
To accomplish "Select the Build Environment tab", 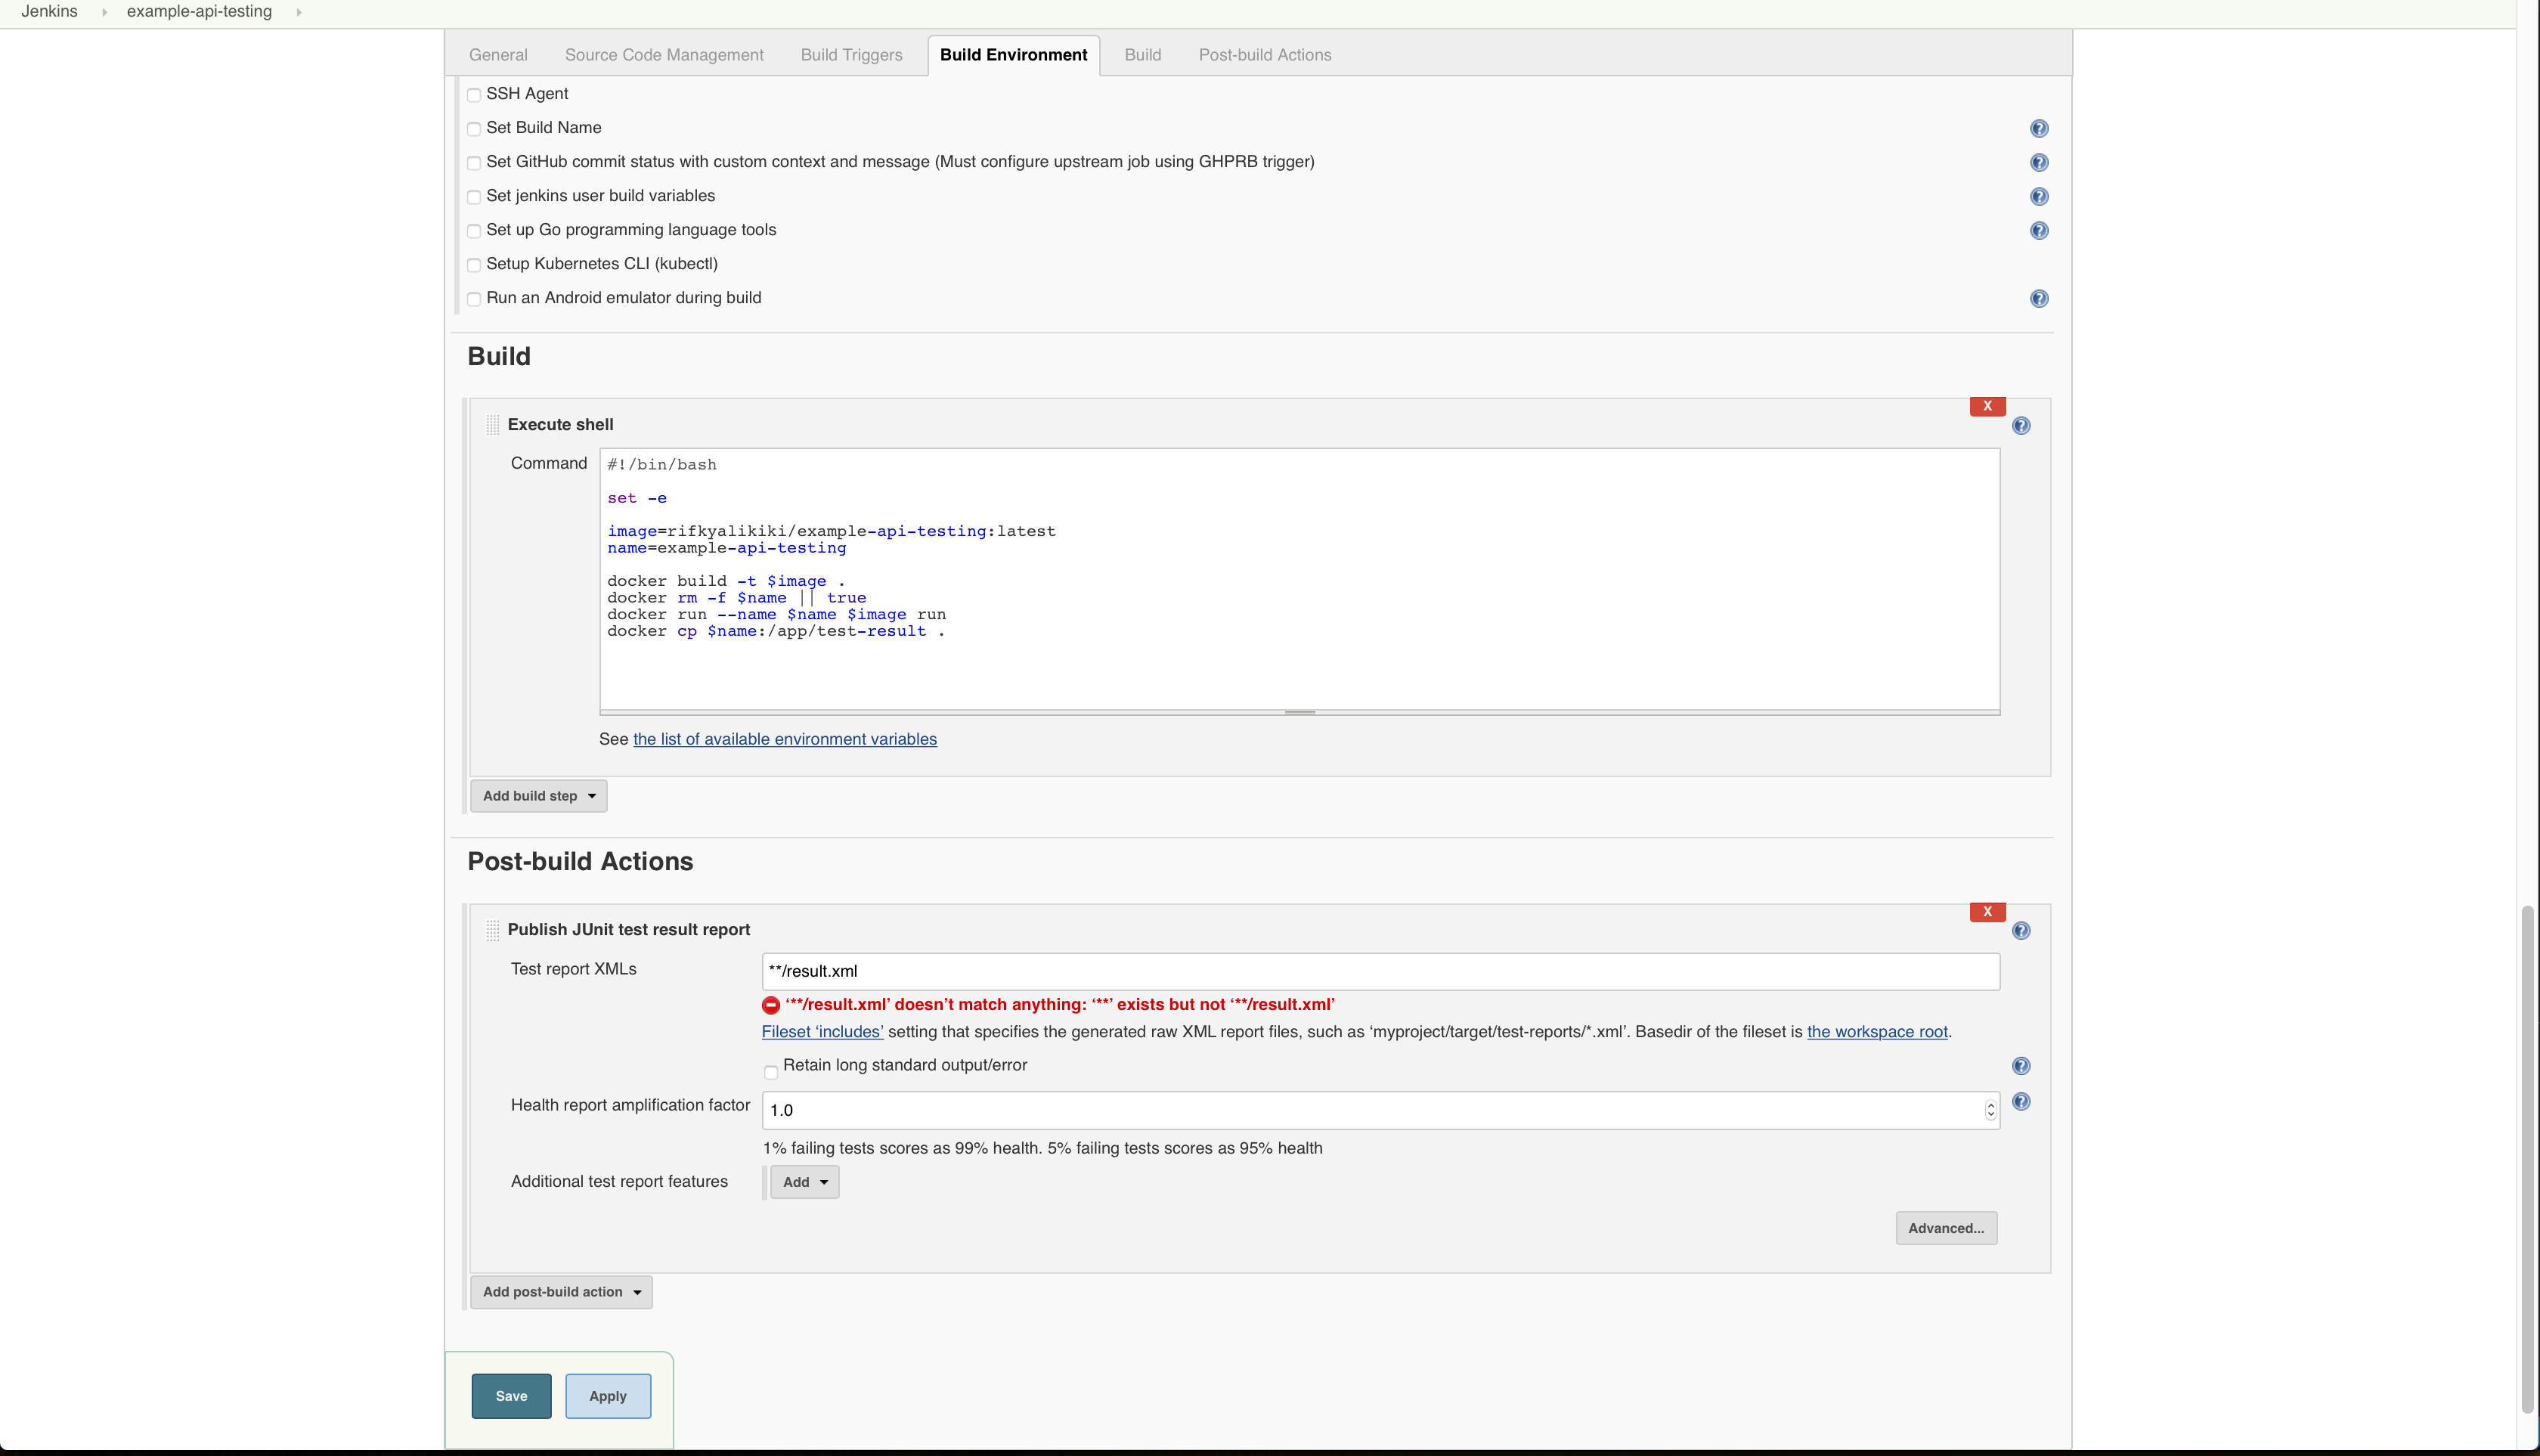I will click(1013, 55).
